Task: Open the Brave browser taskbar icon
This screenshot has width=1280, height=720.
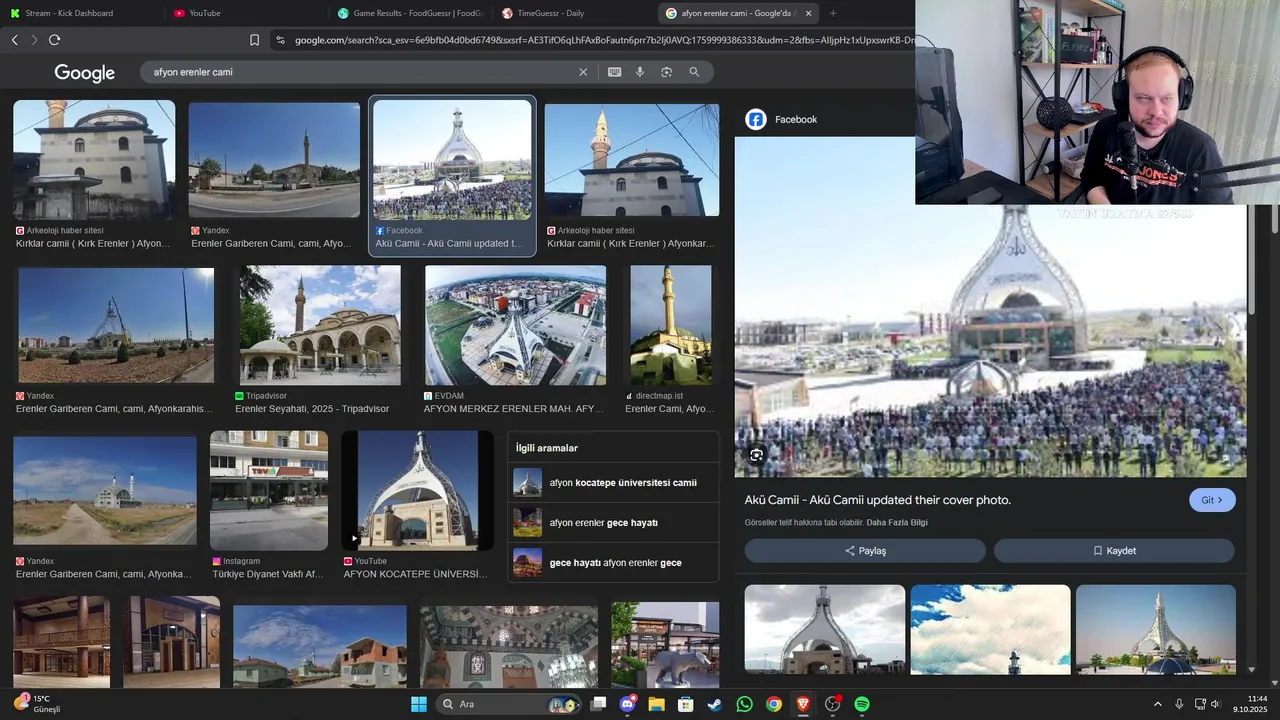Action: 803,704
